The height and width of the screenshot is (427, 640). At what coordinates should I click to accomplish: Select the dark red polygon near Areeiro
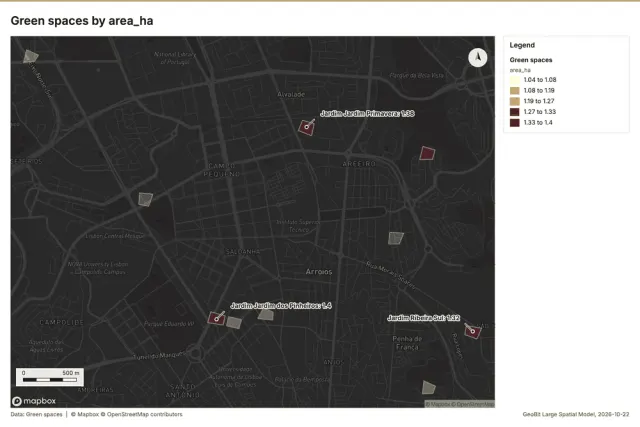pyautogui.click(x=427, y=153)
